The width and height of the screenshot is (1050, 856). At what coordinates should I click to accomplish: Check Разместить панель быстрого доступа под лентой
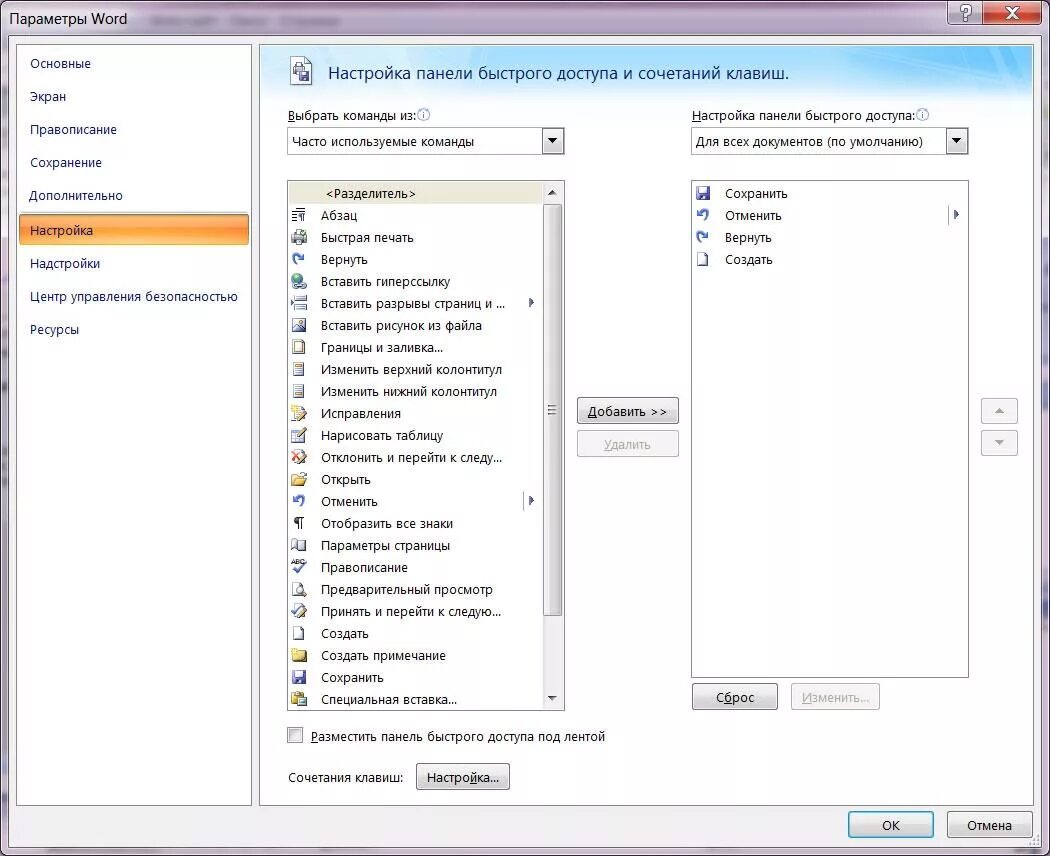pyautogui.click(x=295, y=735)
